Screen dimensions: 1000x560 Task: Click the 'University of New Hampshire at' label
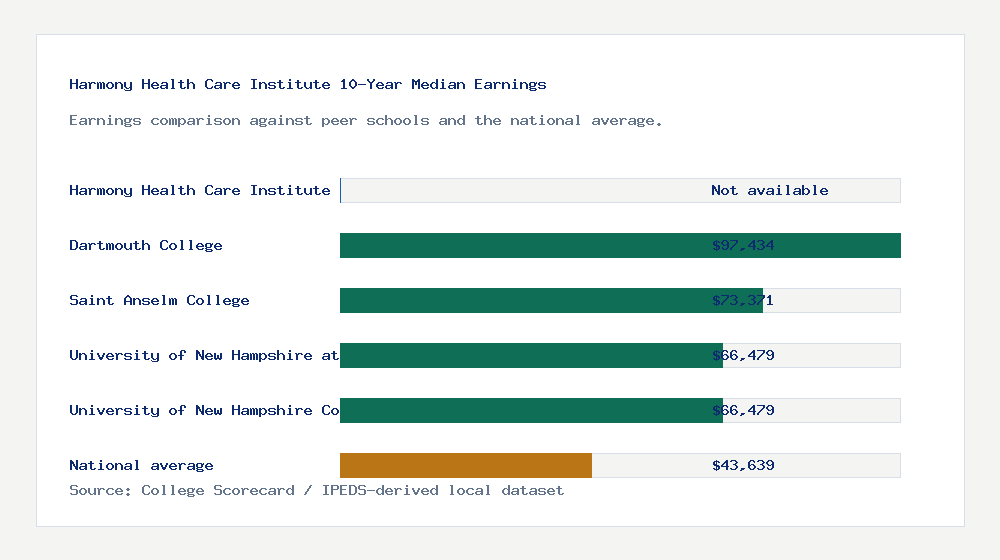(x=204, y=355)
